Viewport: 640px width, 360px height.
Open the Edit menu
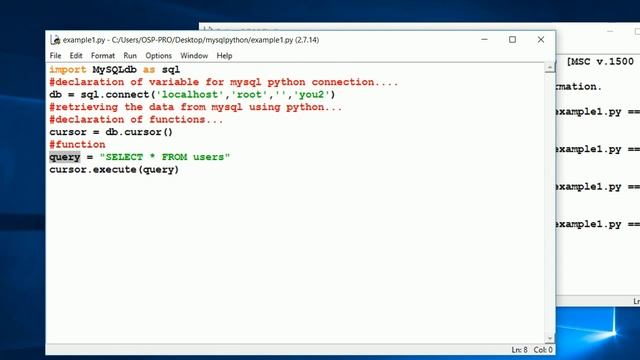pyautogui.click(x=76, y=56)
